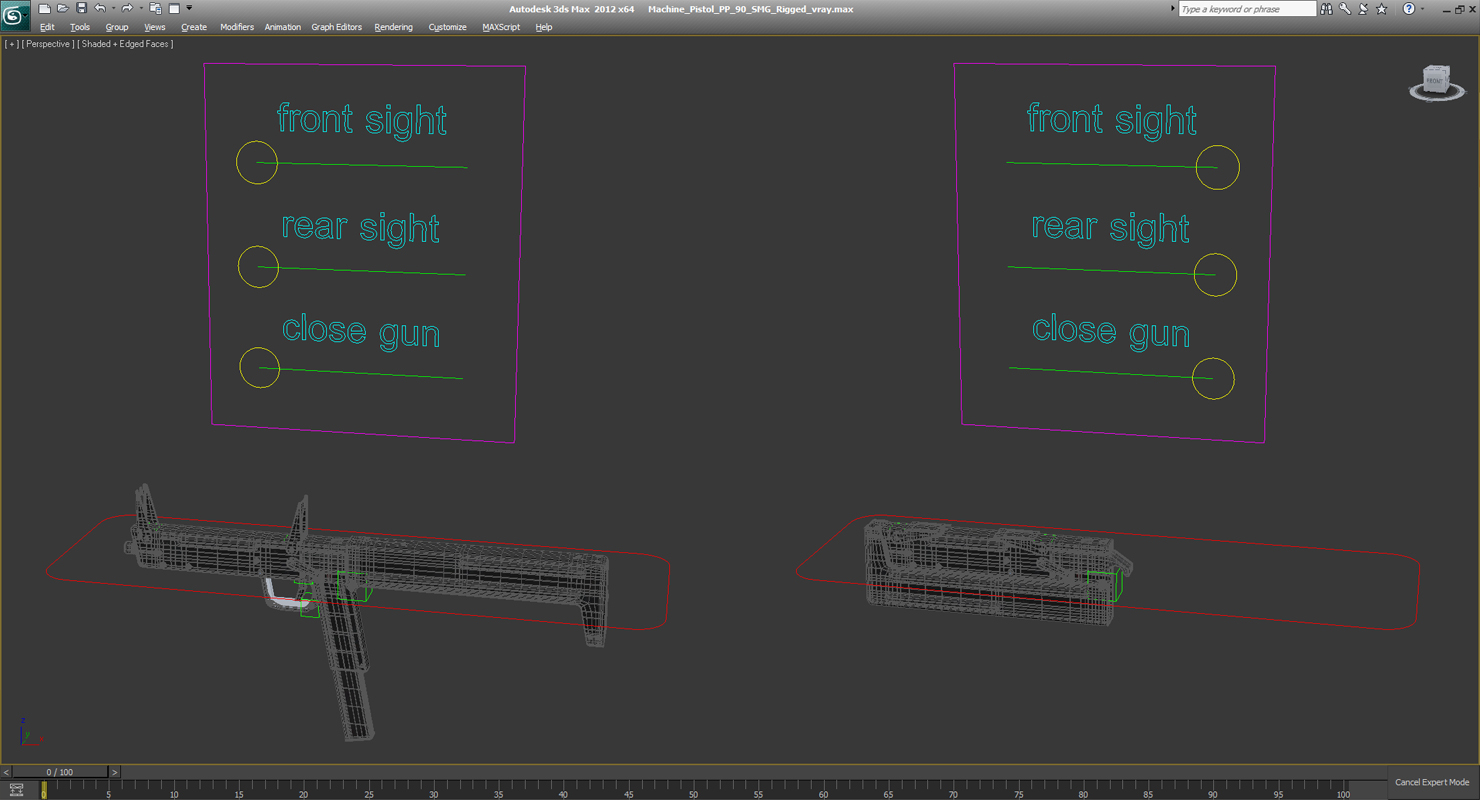Open the Help menu

pos(544,27)
